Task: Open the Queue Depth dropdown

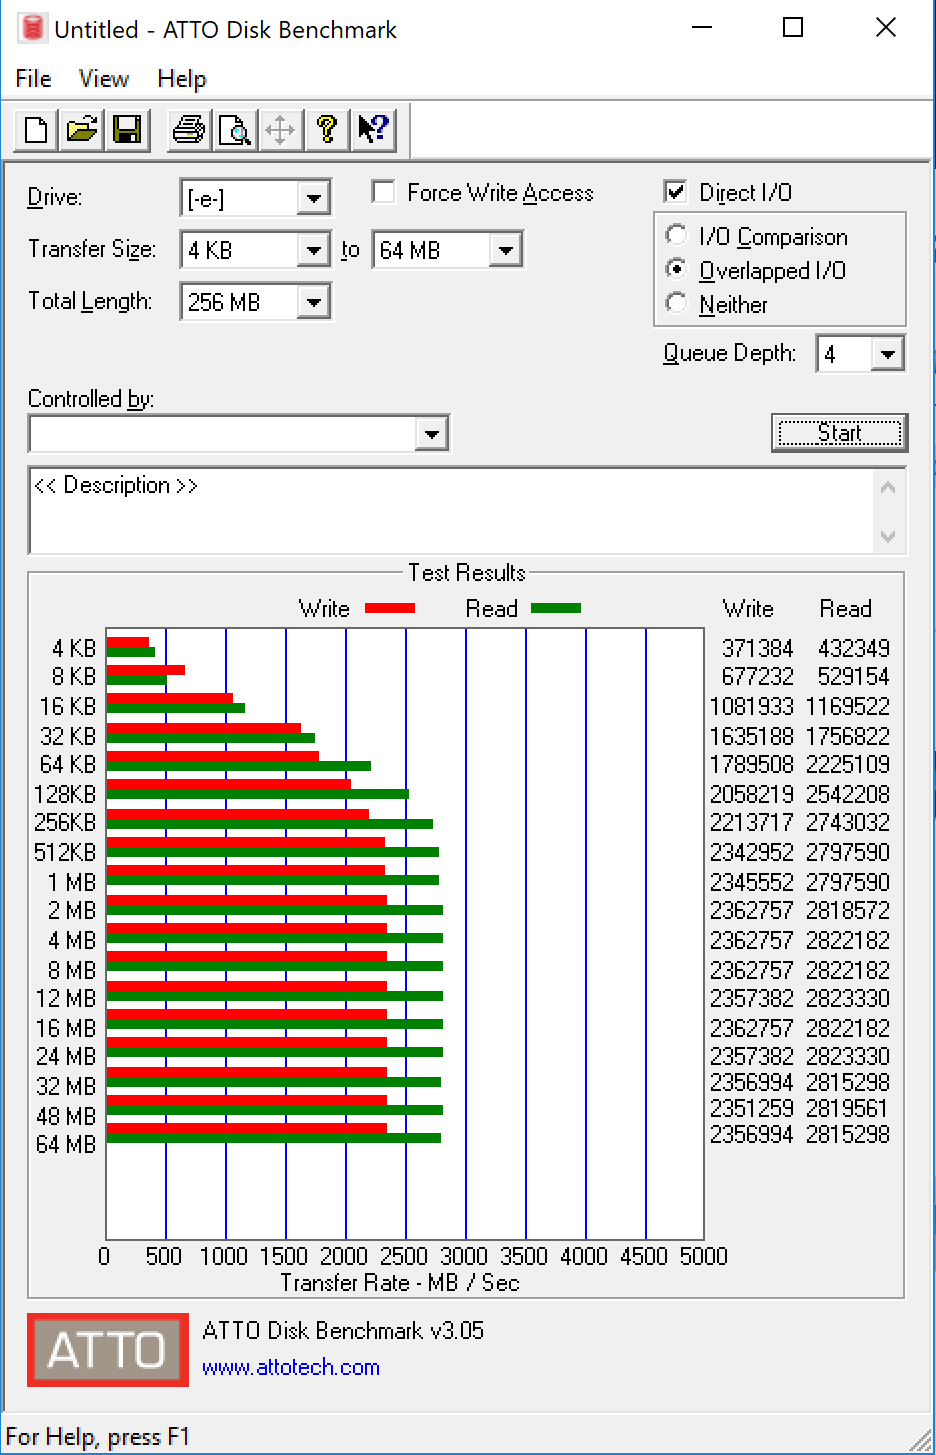Action: [x=887, y=354]
